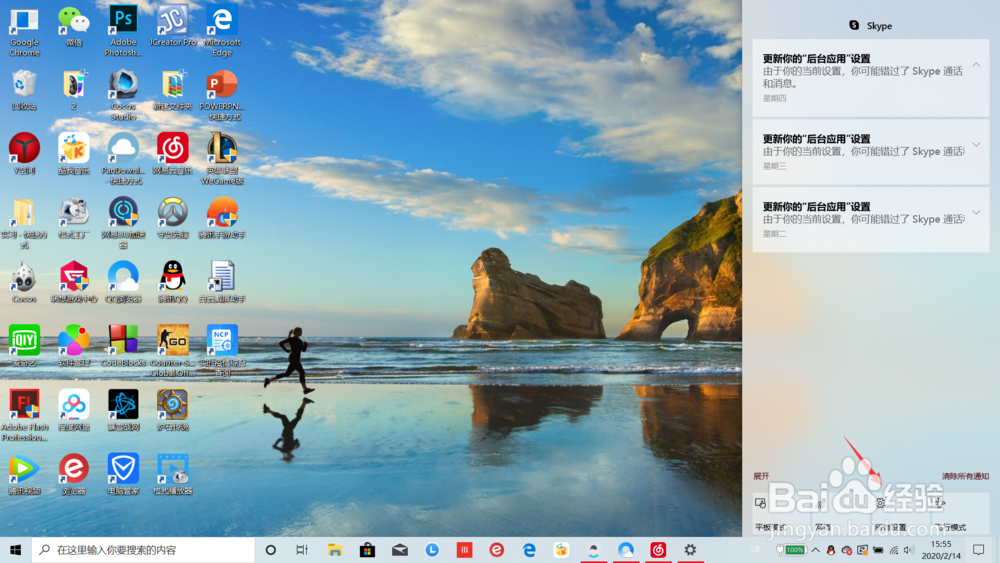The width and height of the screenshot is (1000, 563).
Task: Open the JCreator Pro shortcut
Action: [x=172, y=27]
